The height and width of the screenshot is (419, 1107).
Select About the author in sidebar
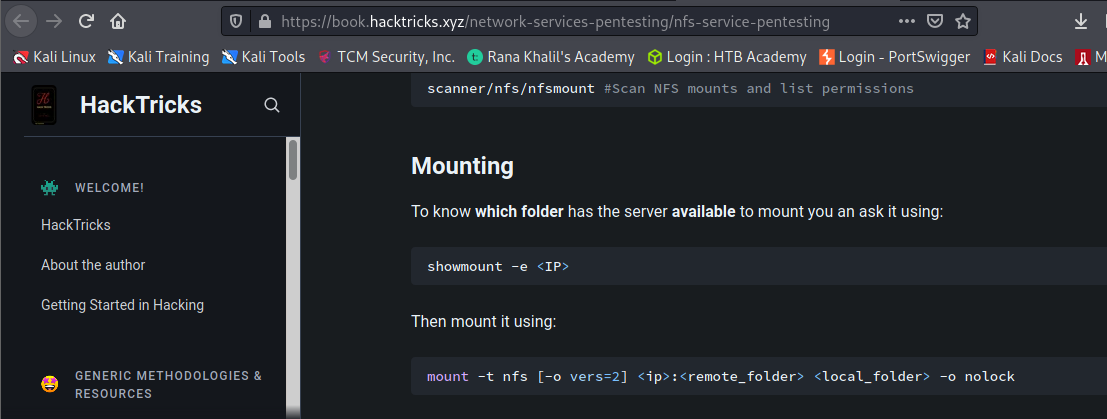93,265
